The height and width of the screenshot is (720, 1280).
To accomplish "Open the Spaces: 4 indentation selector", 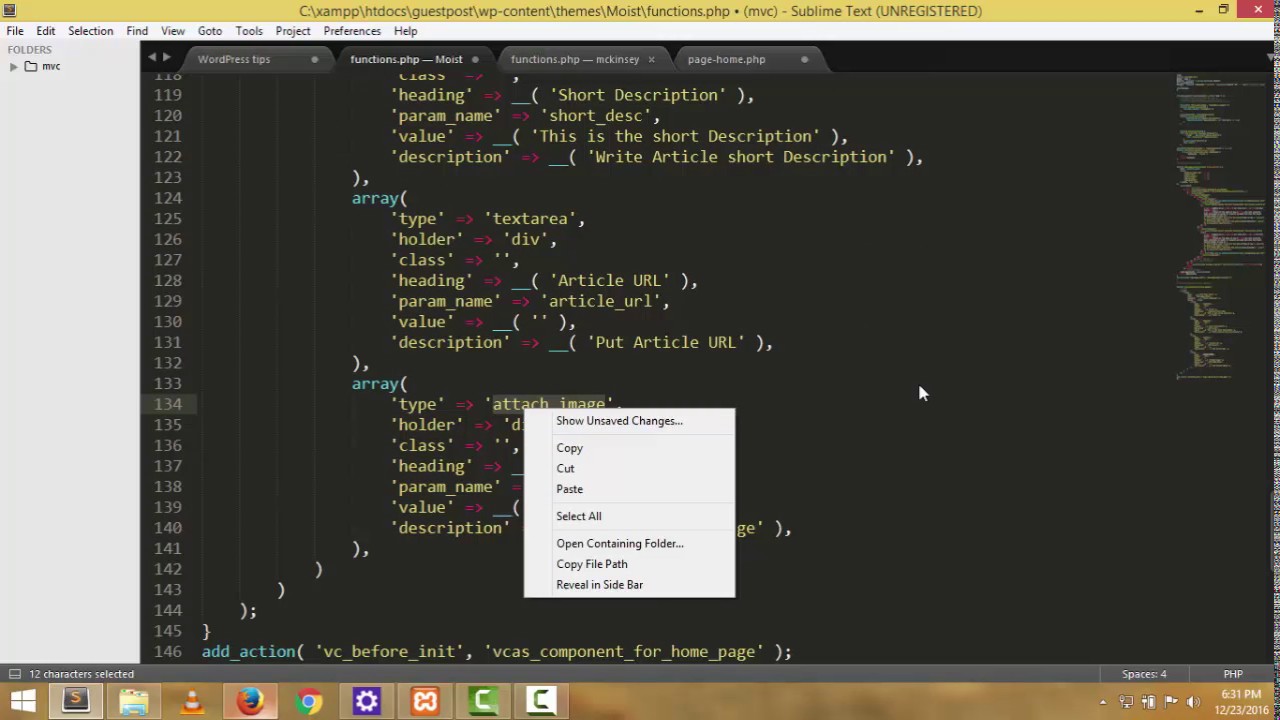I will pos(1144,674).
